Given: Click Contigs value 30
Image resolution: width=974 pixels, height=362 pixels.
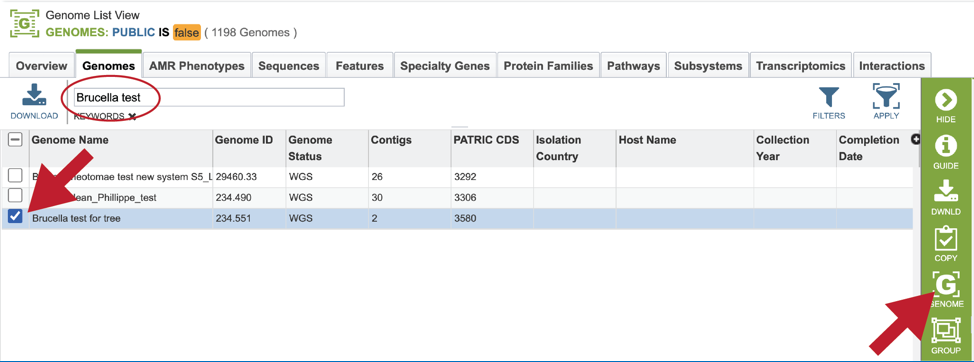Looking at the screenshot, I should (x=376, y=197).
